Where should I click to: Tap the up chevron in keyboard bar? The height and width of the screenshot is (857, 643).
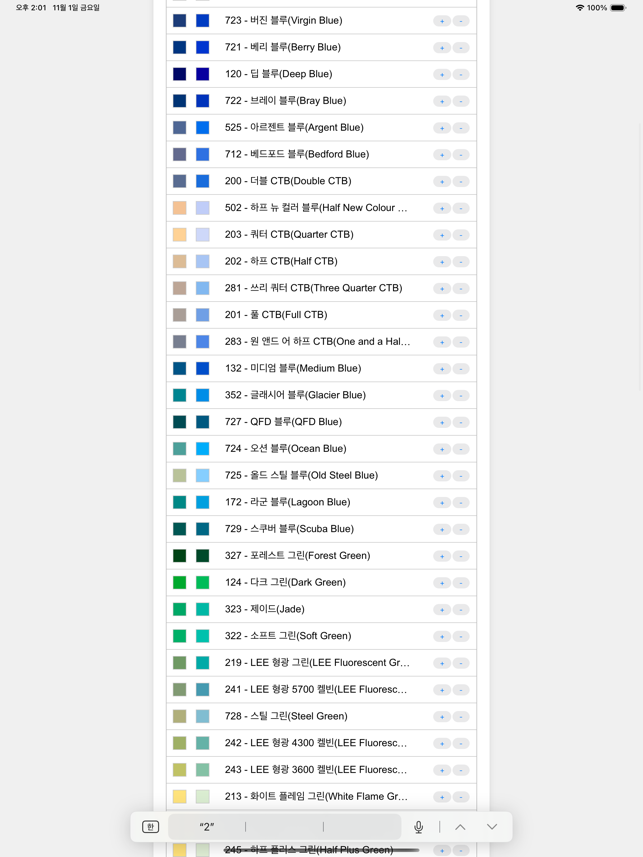click(460, 827)
